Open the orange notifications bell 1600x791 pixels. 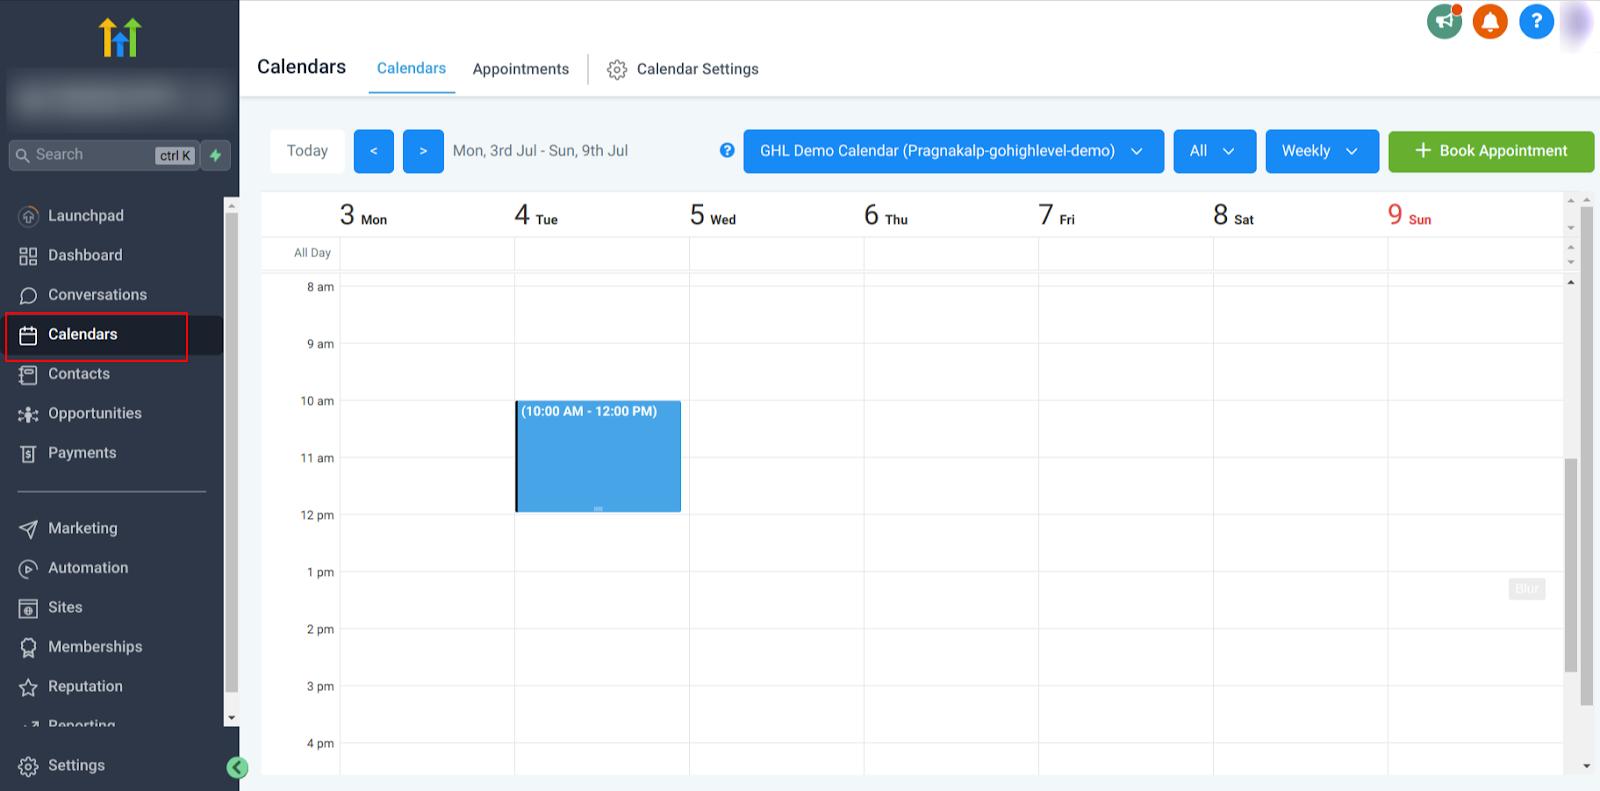(1490, 21)
